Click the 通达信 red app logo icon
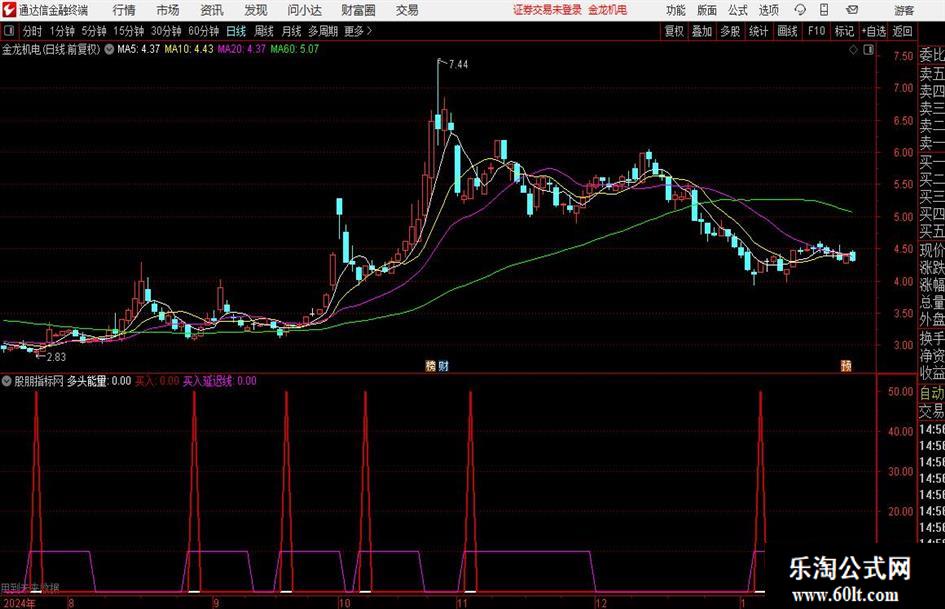The image size is (945, 609). click(x=8, y=10)
